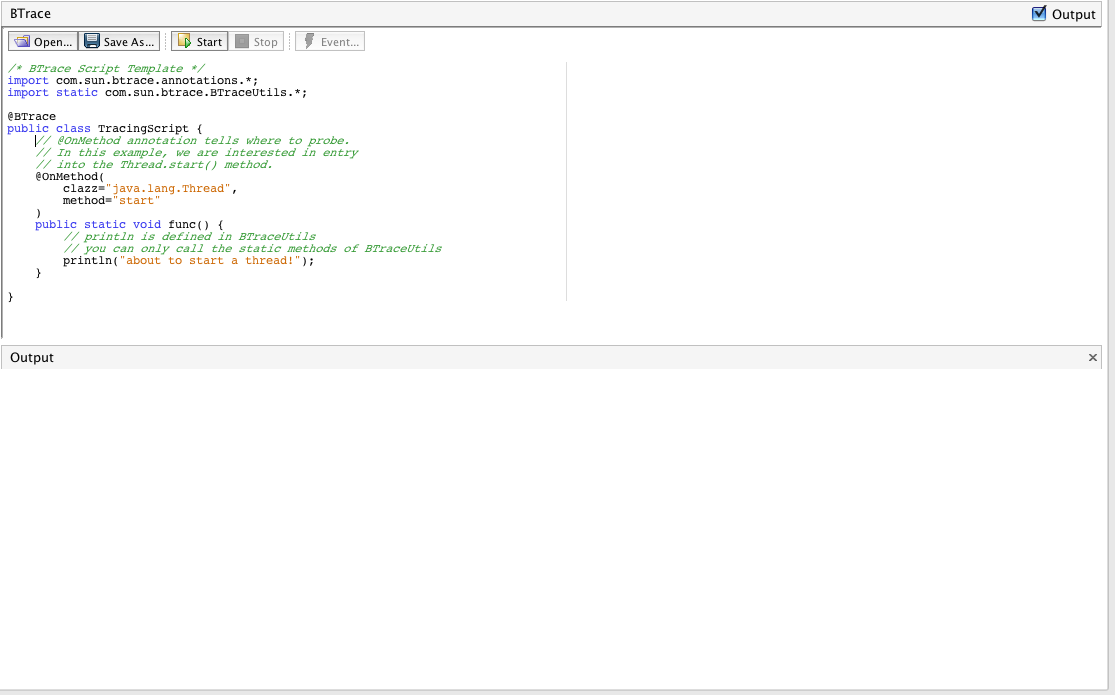The width and height of the screenshot is (1115, 695).
Task: Toggle the Output checkbox
Action: click(1039, 14)
